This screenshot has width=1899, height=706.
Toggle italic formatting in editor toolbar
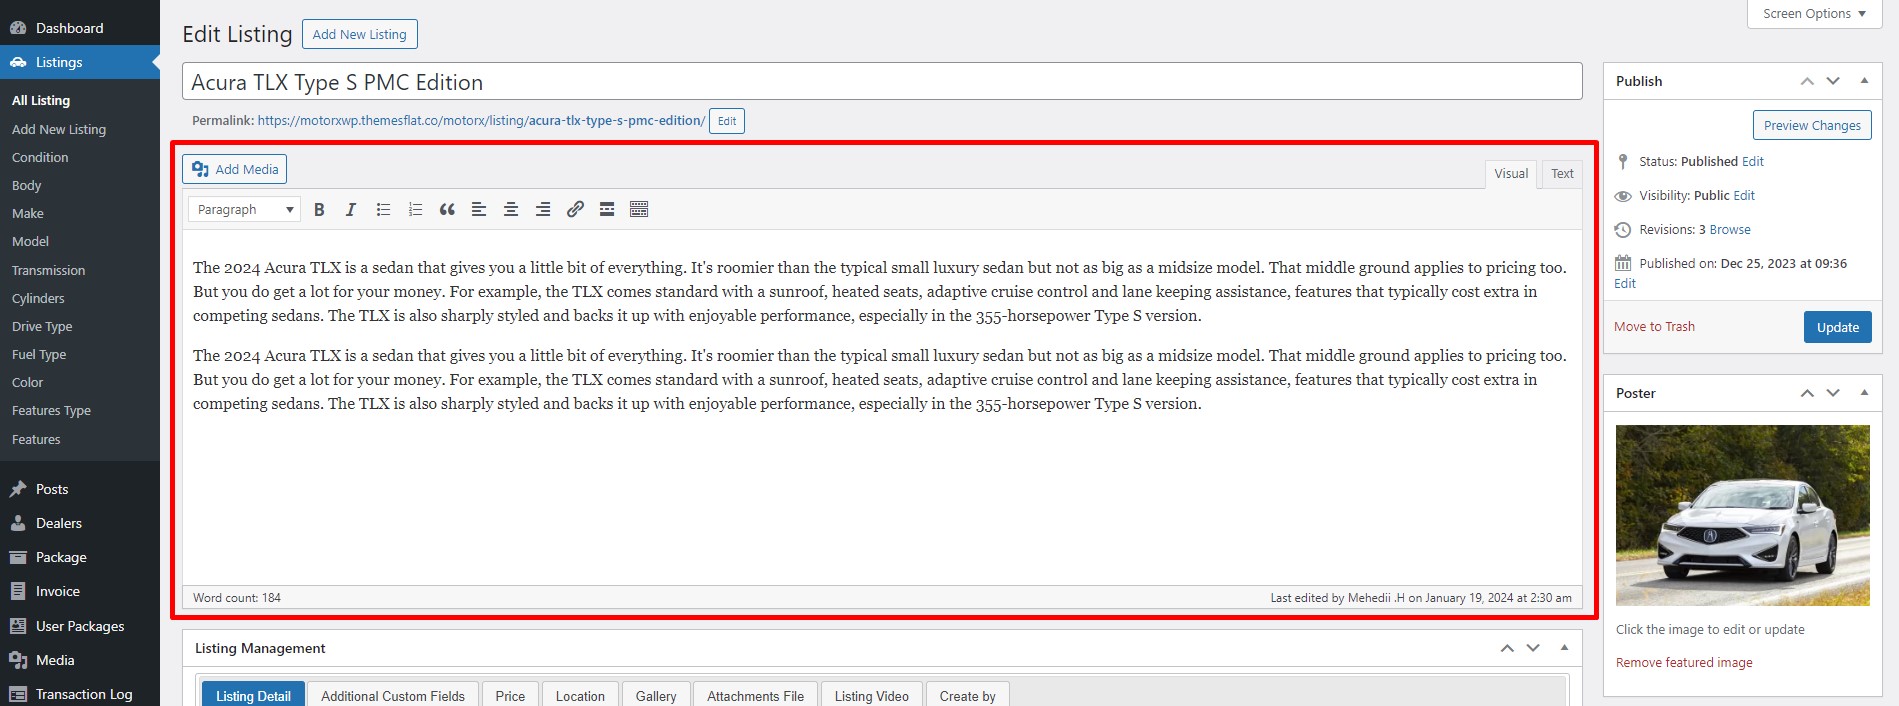coord(351,209)
